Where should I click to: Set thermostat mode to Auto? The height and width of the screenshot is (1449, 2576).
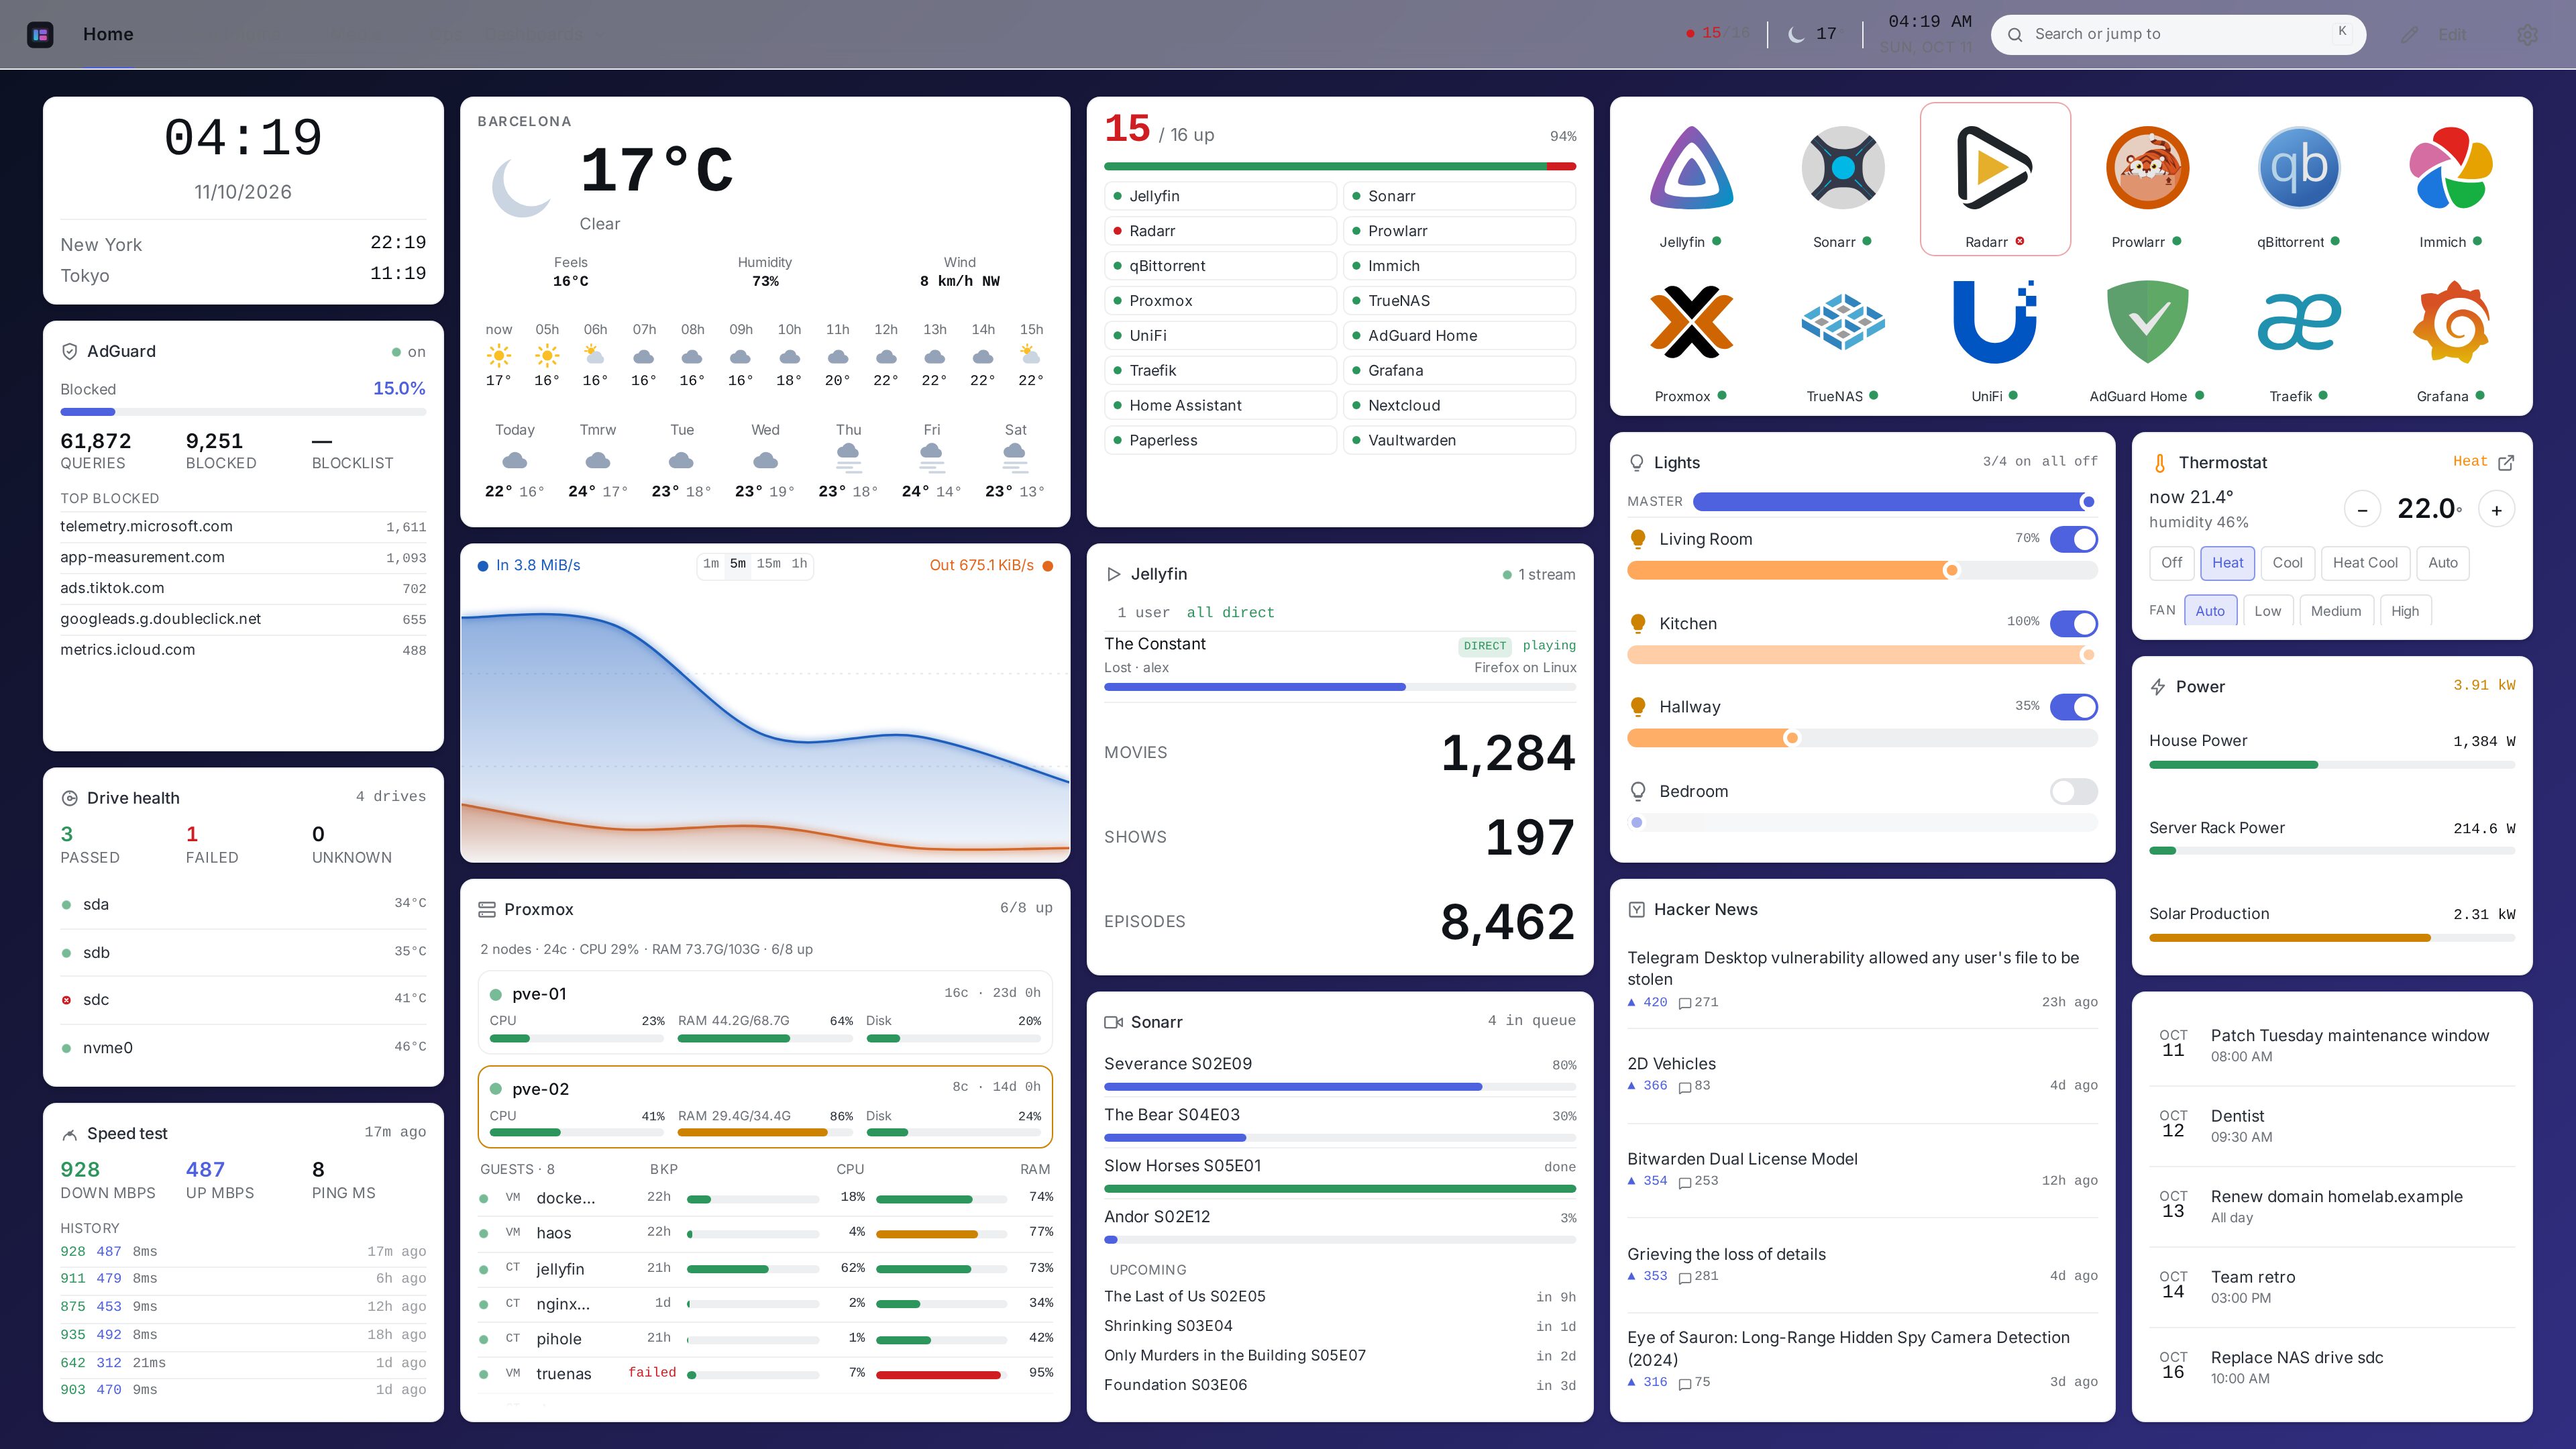point(2442,563)
